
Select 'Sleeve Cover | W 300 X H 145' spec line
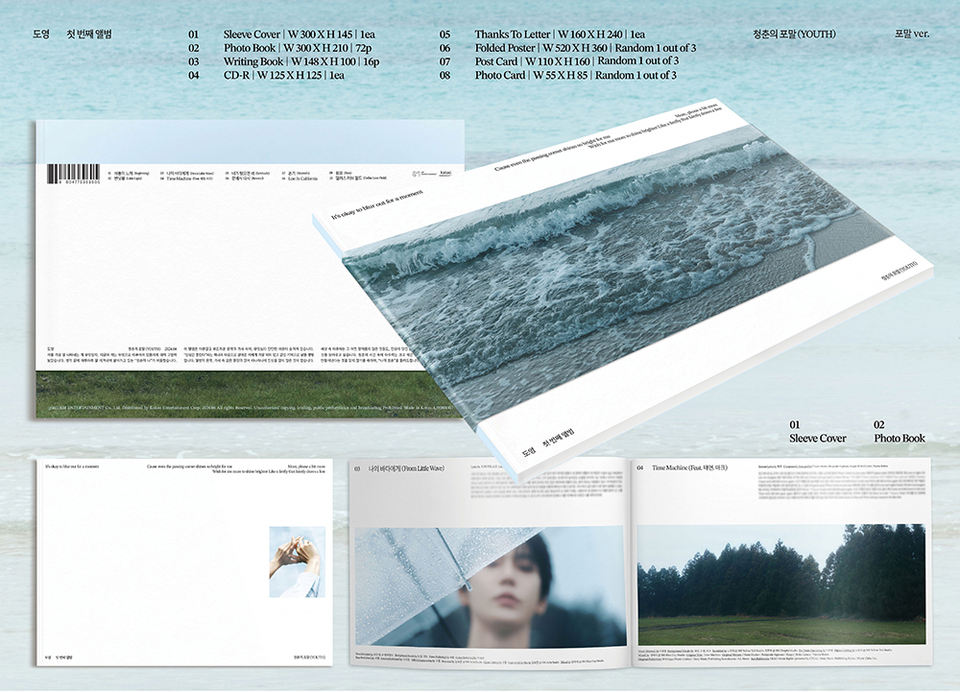(x=299, y=34)
